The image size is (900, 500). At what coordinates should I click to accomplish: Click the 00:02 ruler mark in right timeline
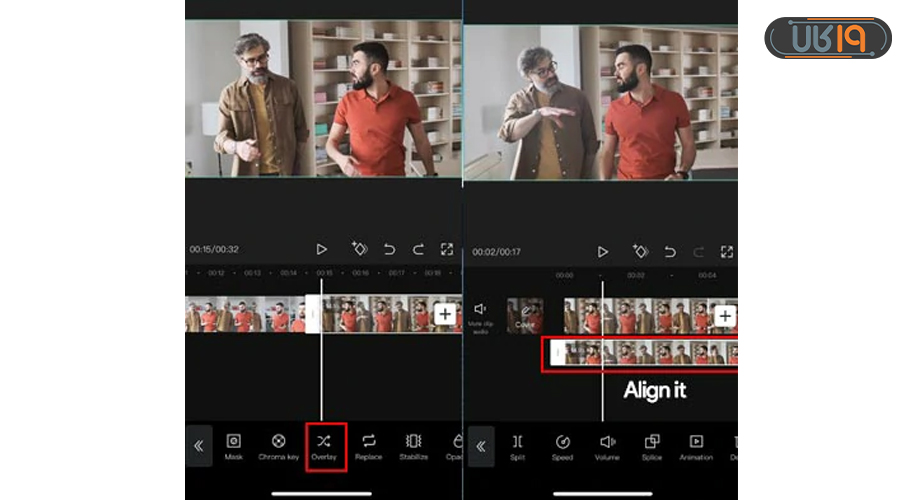pos(635,276)
